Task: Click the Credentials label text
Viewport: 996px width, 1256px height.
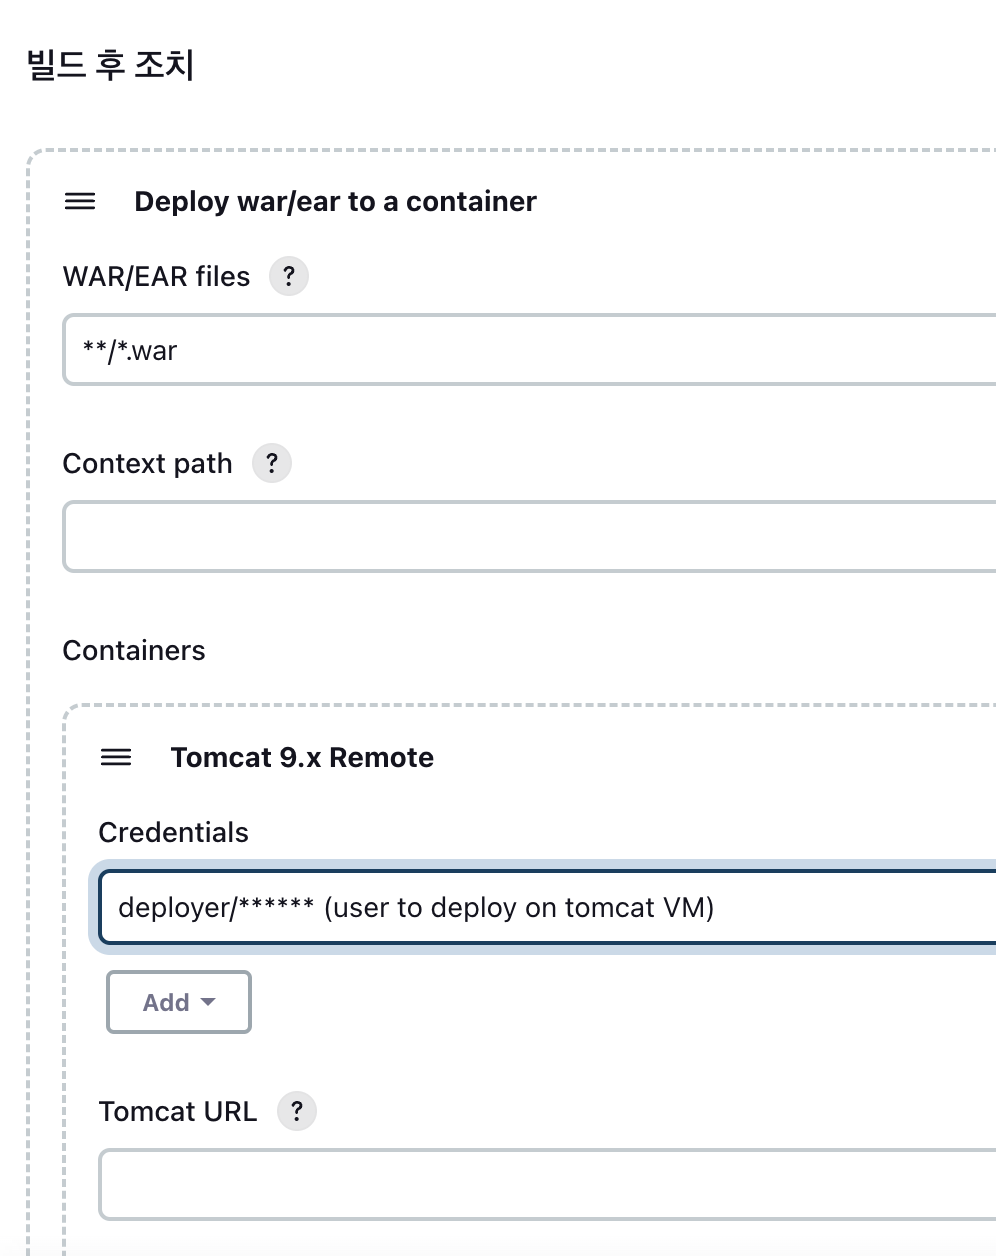Action: pyautogui.click(x=173, y=833)
